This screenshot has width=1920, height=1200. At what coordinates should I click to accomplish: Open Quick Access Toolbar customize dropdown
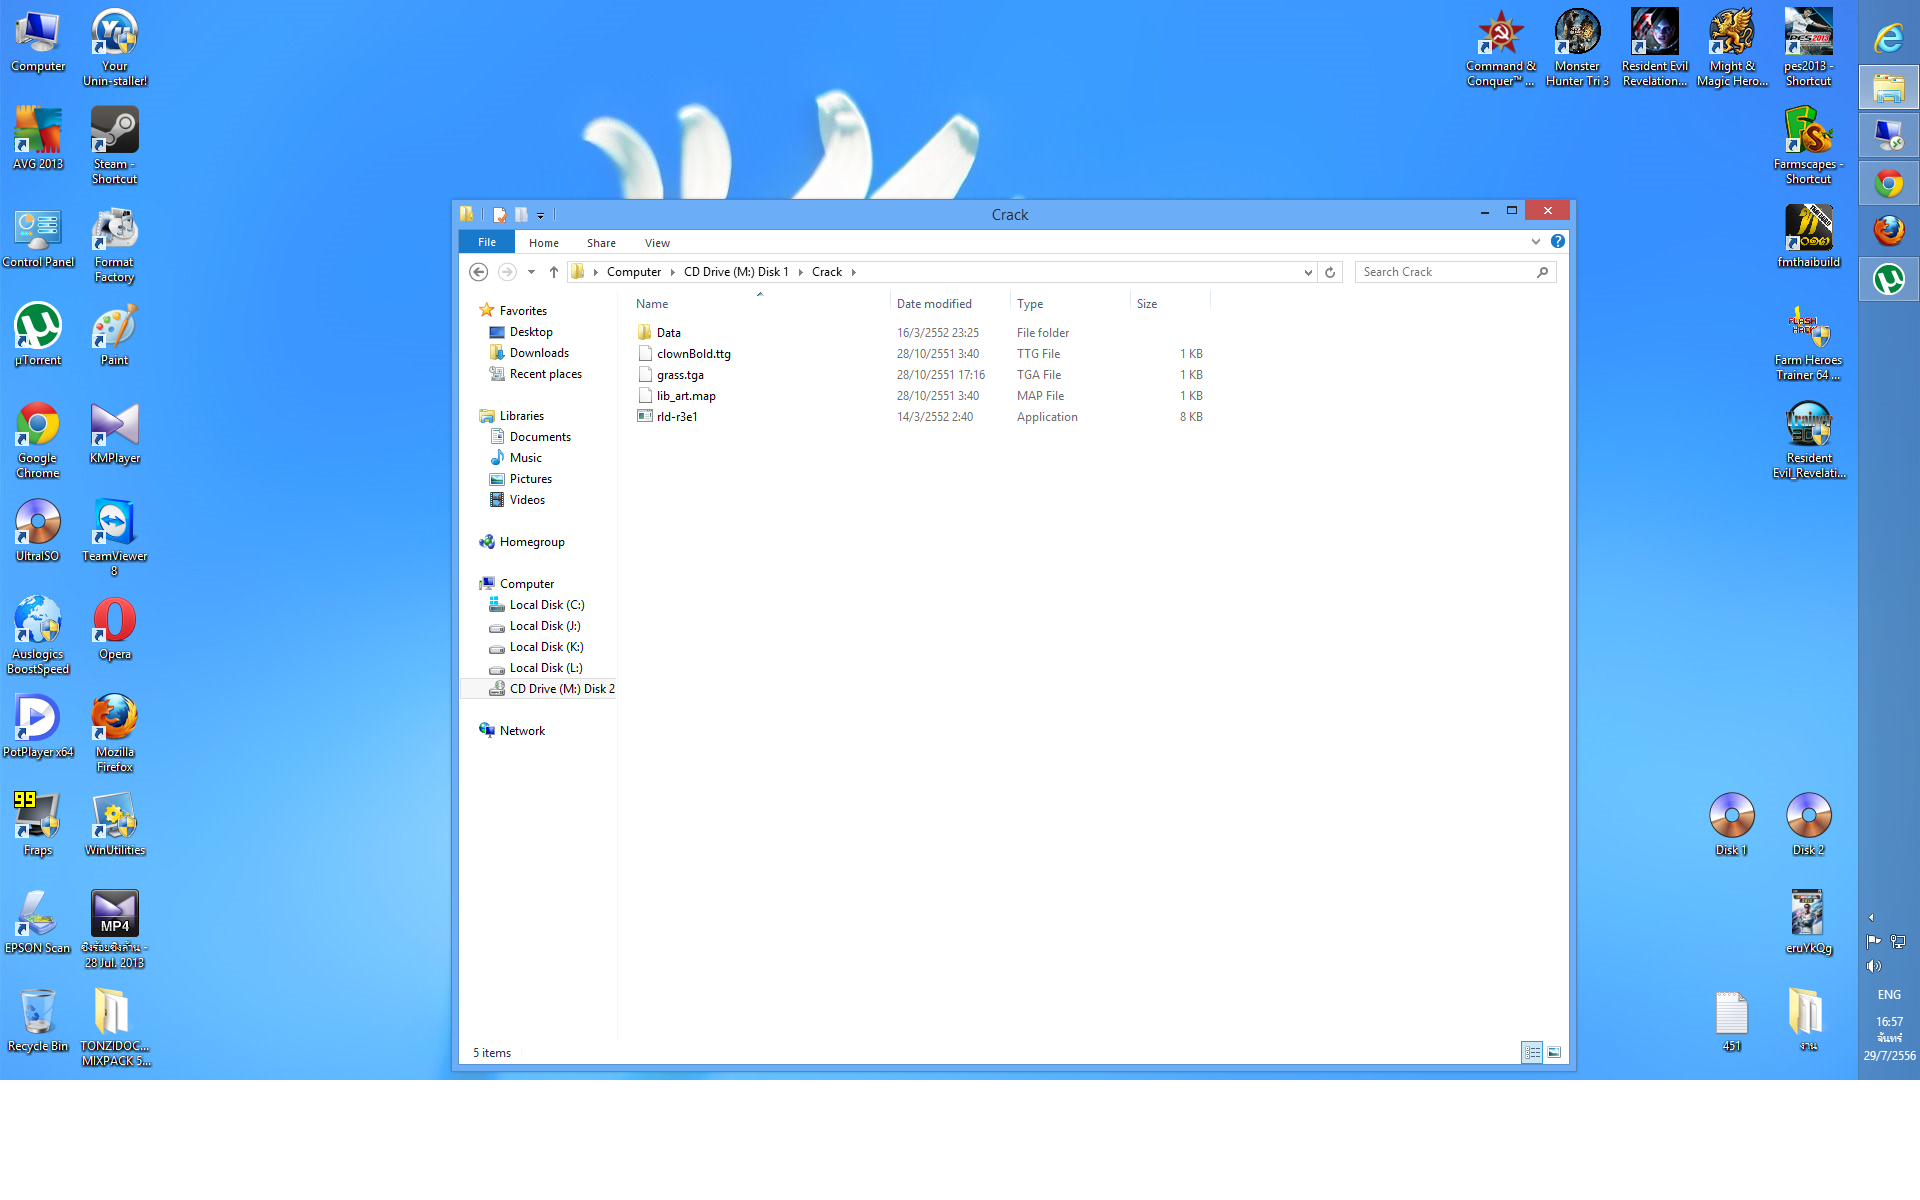tap(540, 215)
